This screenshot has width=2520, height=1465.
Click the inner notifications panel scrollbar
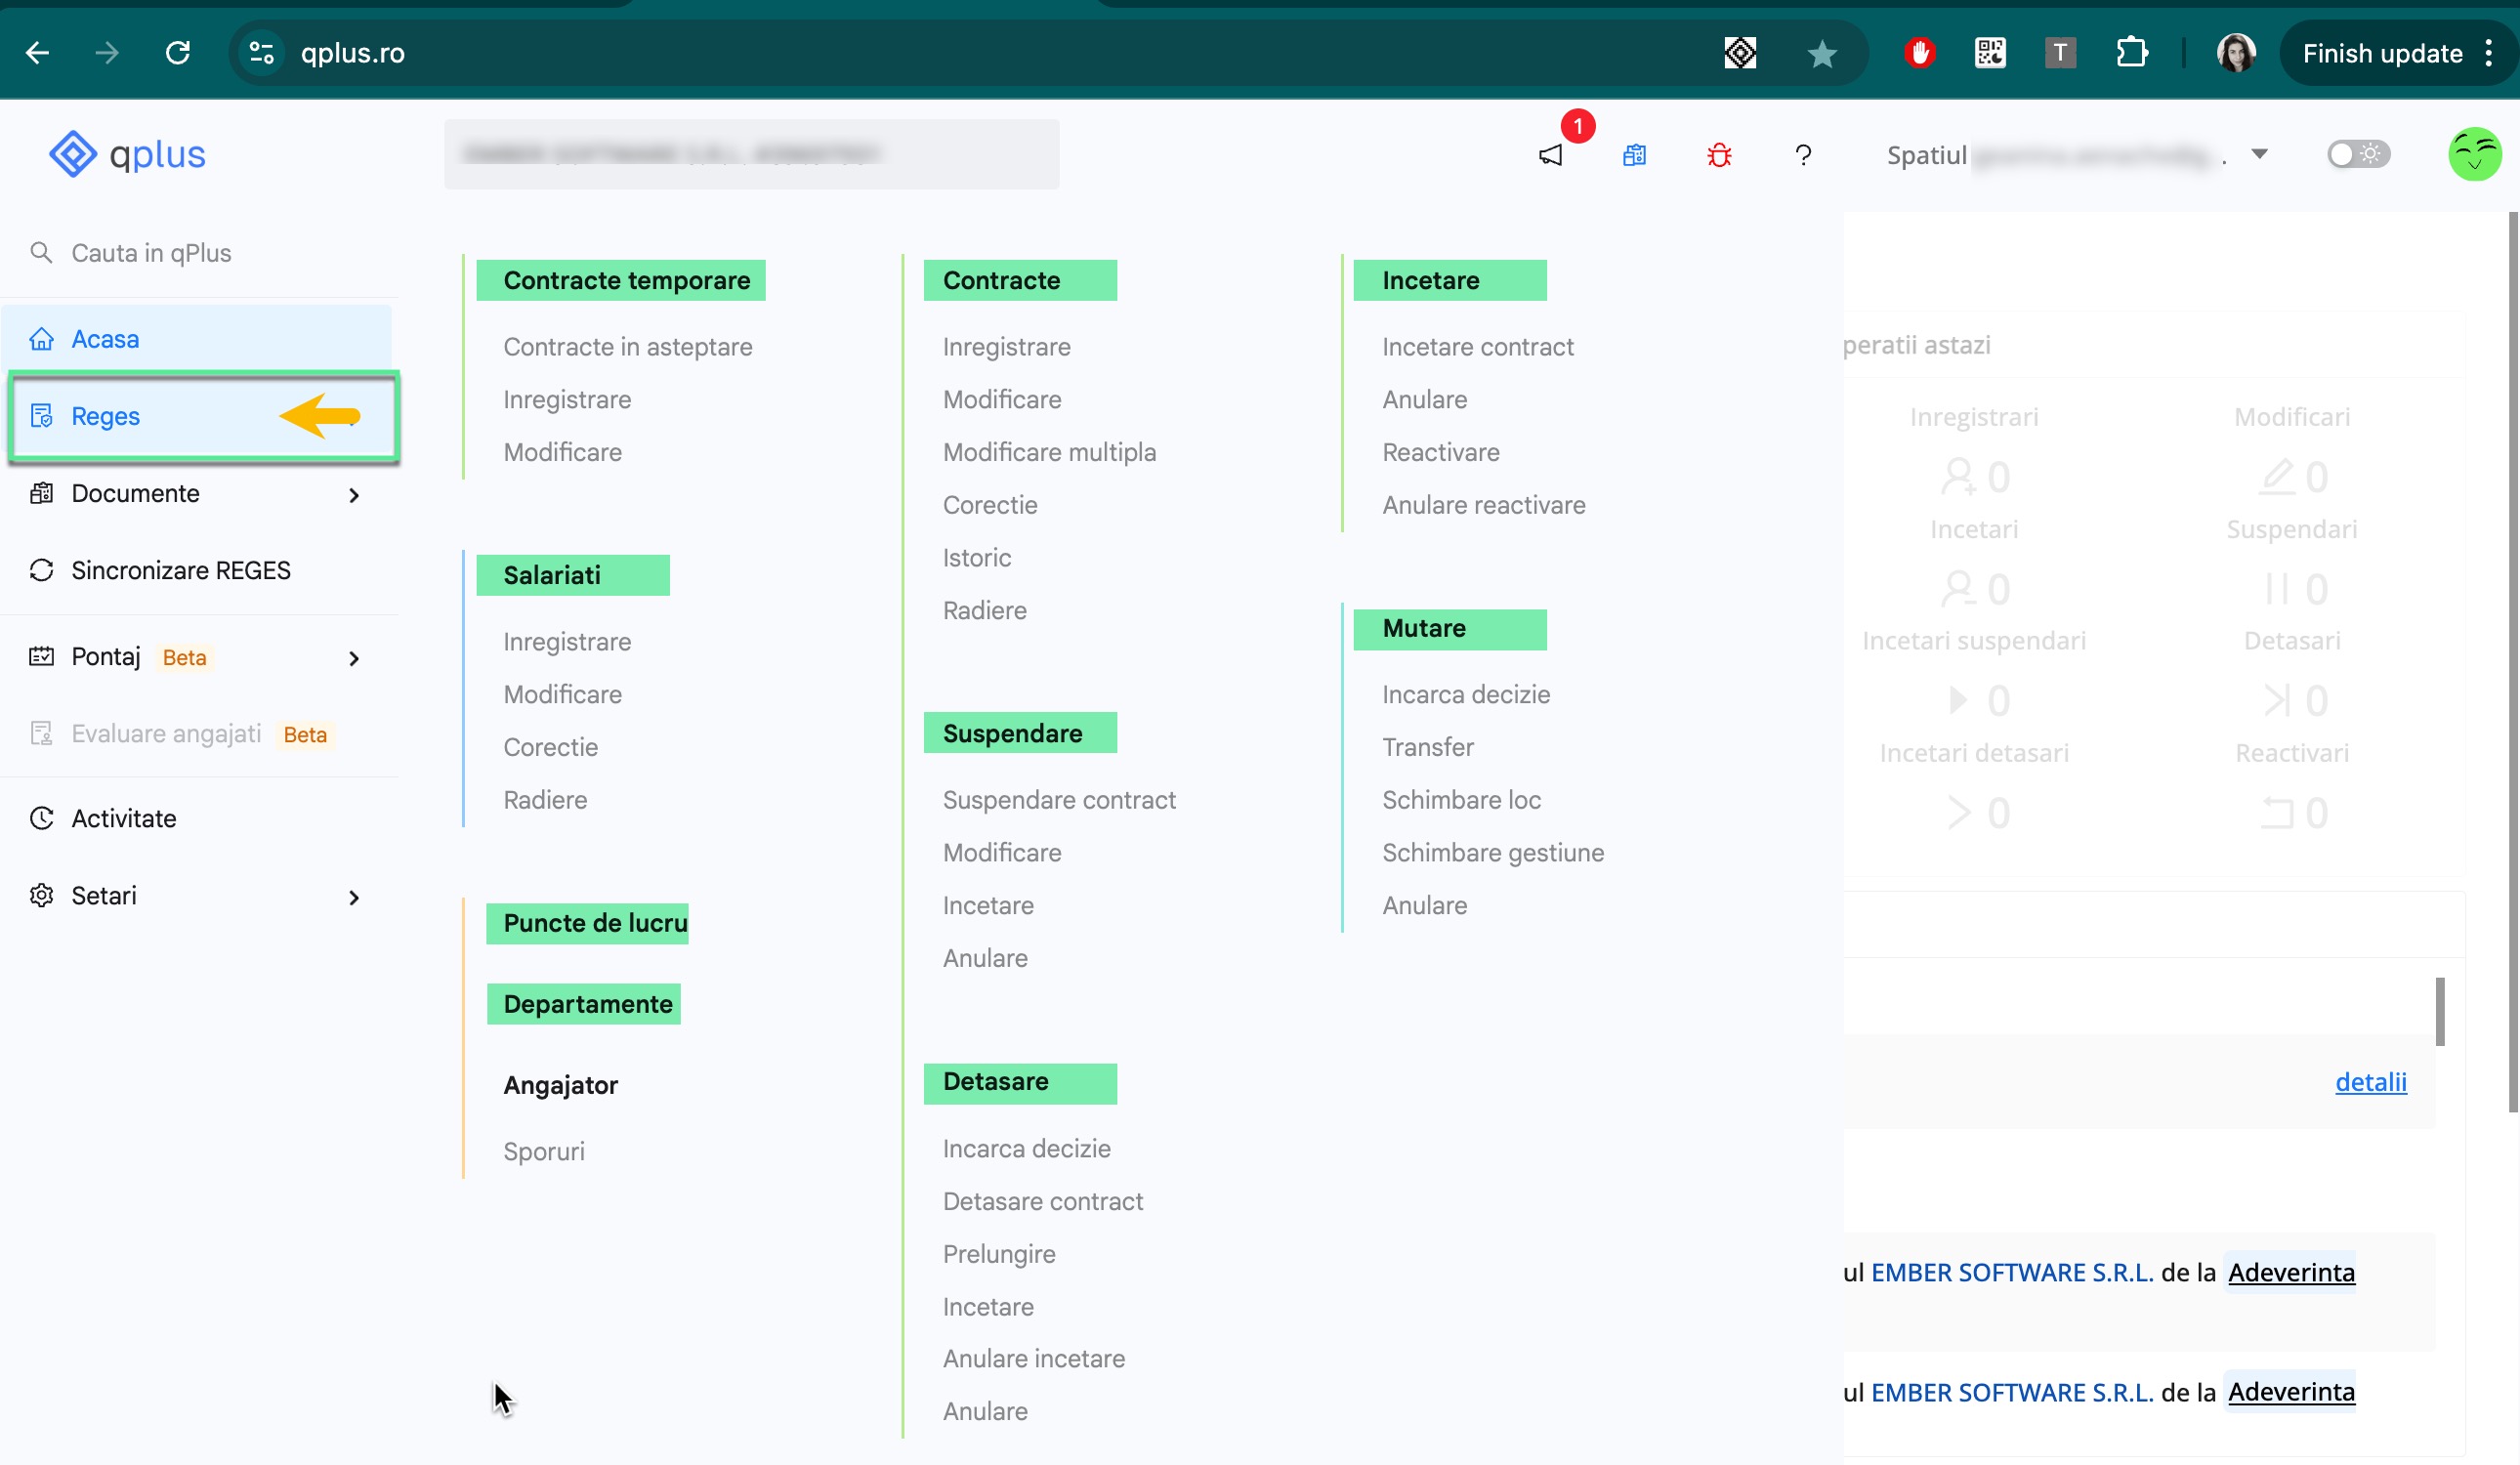pyautogui.click(x=2440, y=1010)
